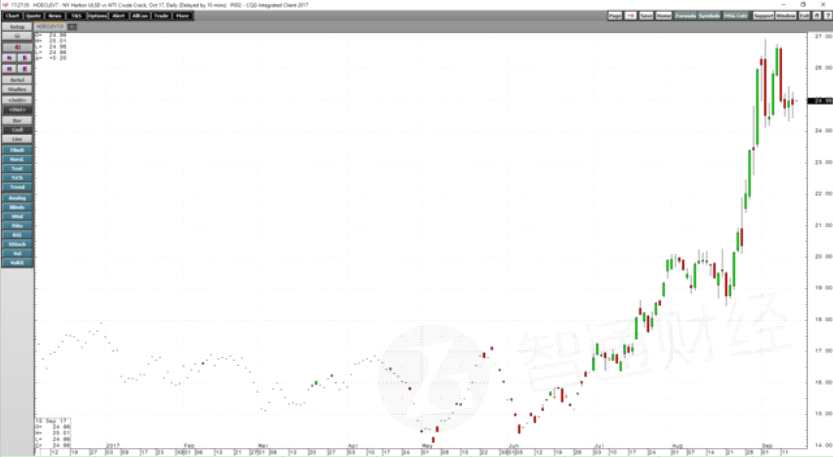Open the Symbols lookup button
Screen dimensions: 833x457
709,16
